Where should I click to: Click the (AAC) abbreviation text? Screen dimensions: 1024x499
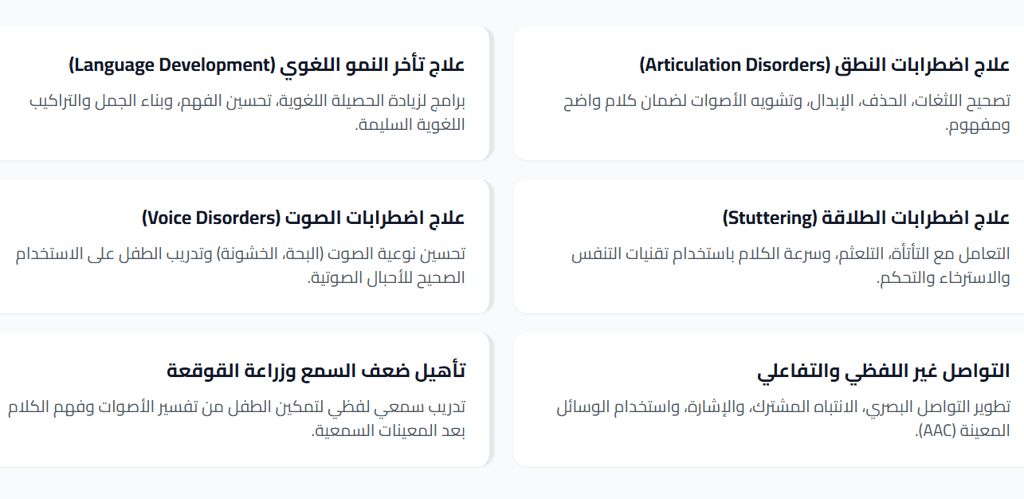click(936, 432)
